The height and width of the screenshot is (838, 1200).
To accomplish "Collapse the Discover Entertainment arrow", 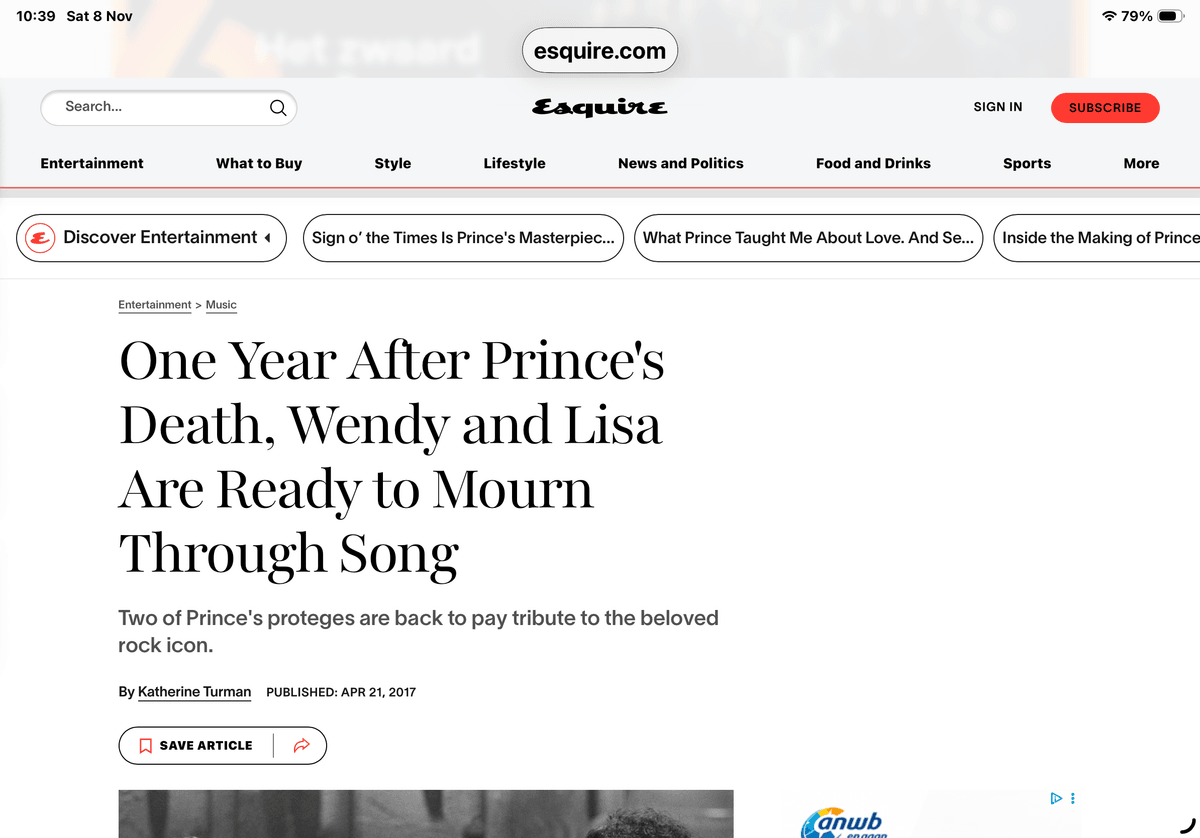I will [267, 238].
